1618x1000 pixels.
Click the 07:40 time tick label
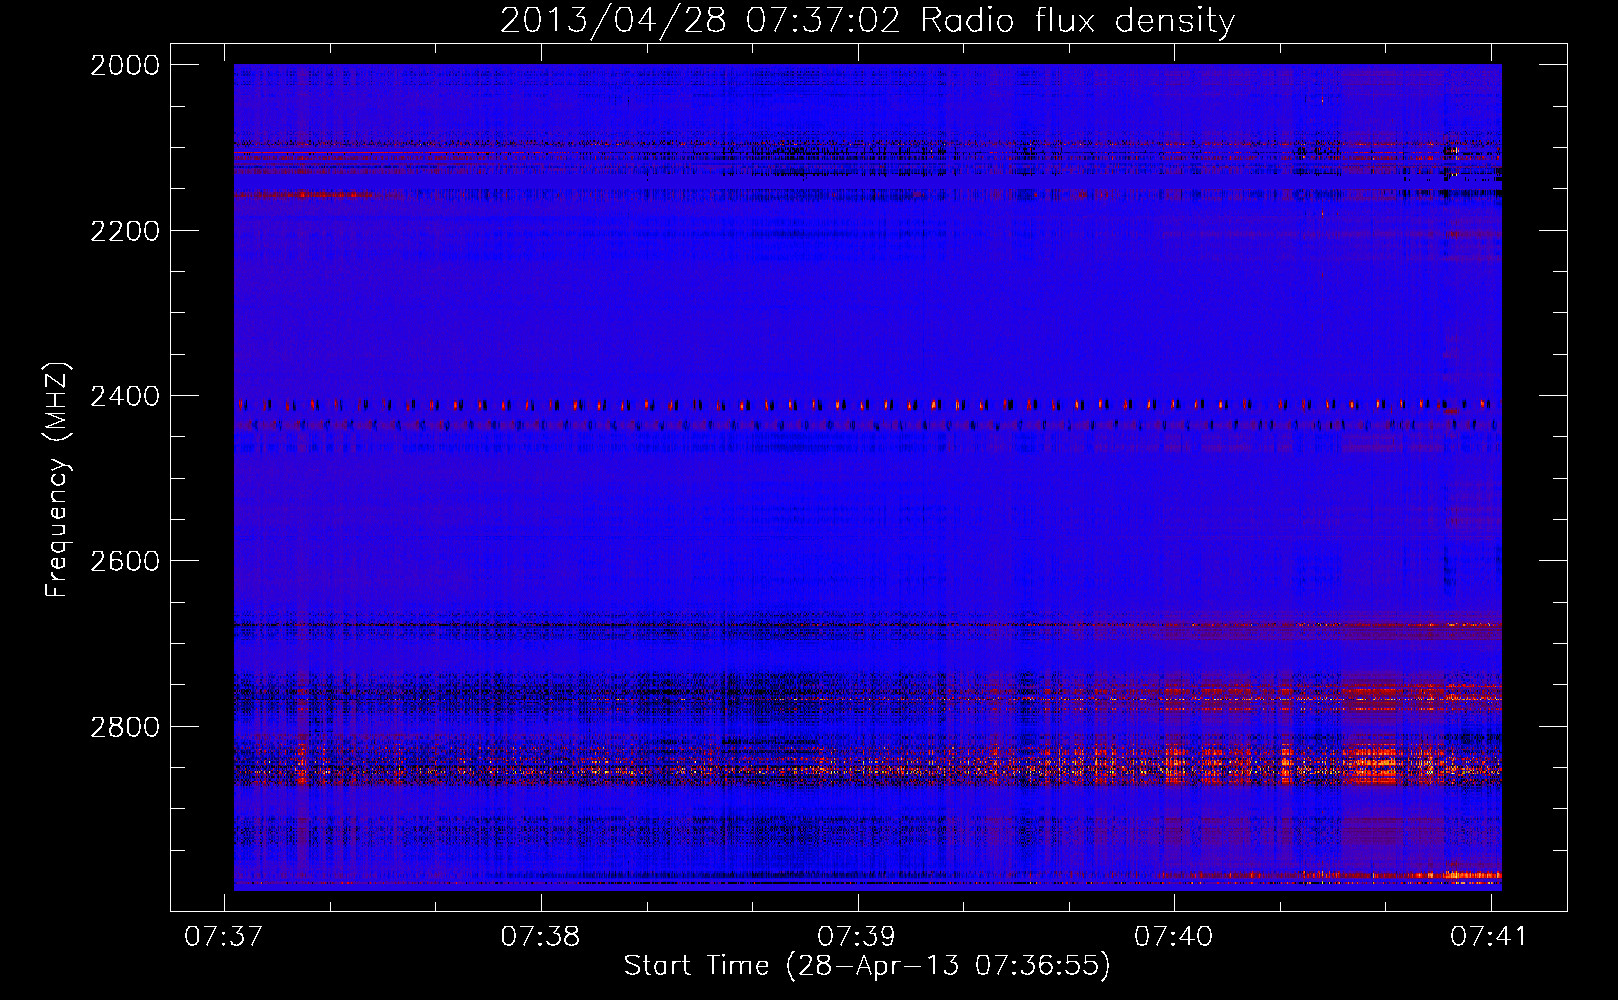pos(1173,936)
